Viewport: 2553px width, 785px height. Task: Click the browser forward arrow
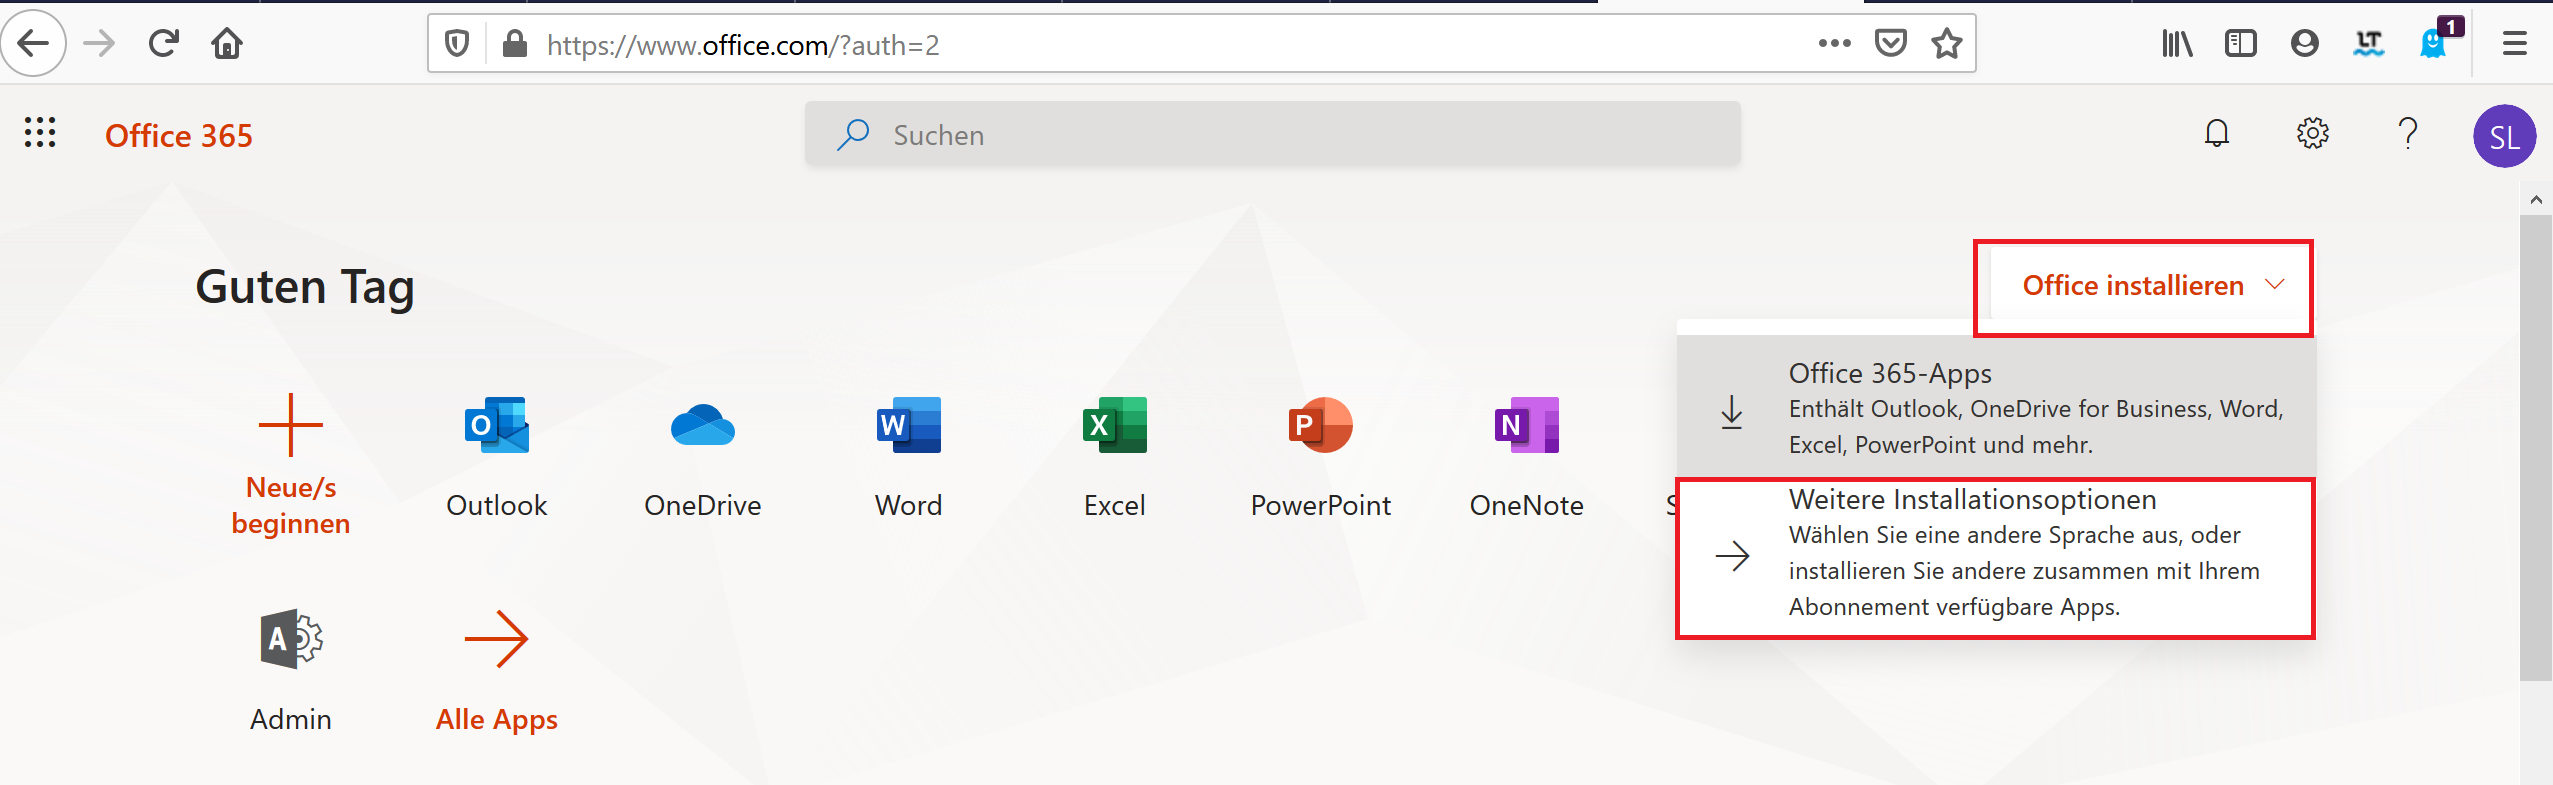pyautogui.click(x=99, y=44)
